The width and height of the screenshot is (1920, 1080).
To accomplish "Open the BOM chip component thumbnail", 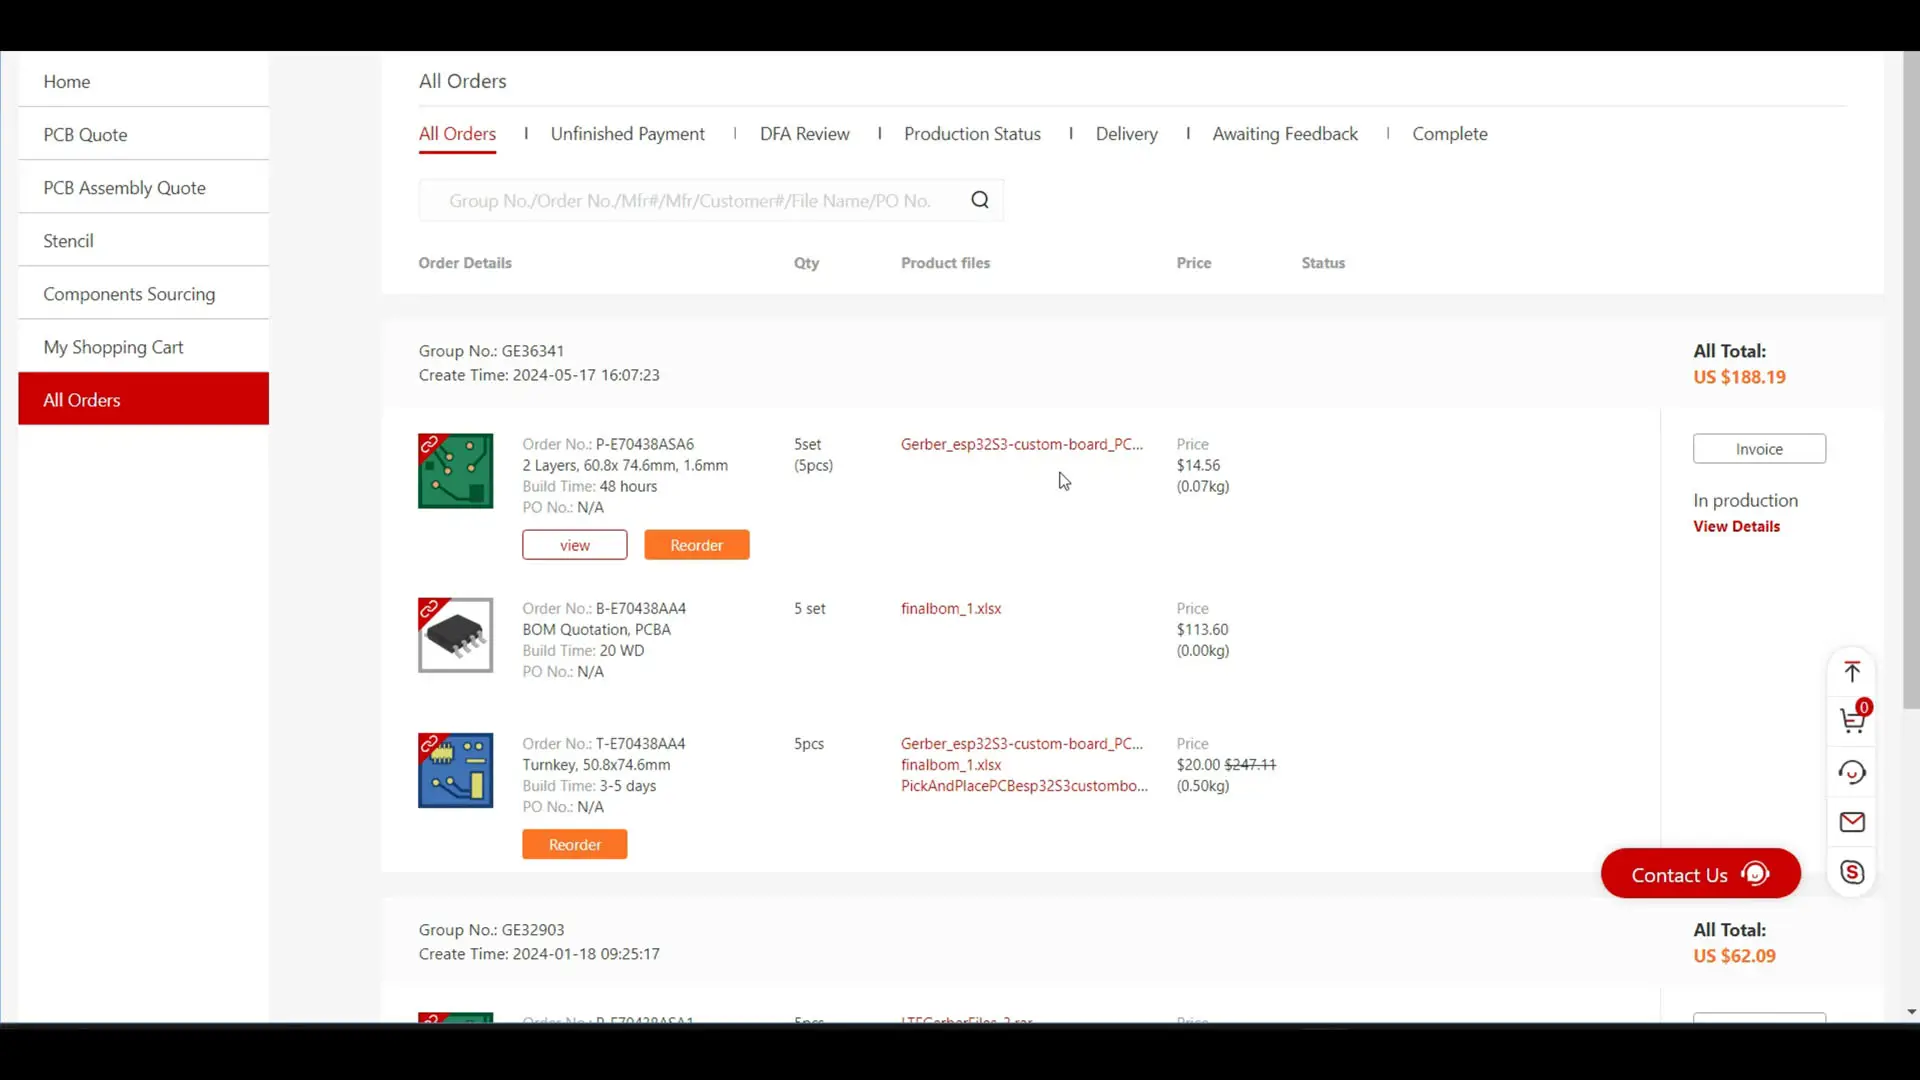I will (x=455, y=635).
